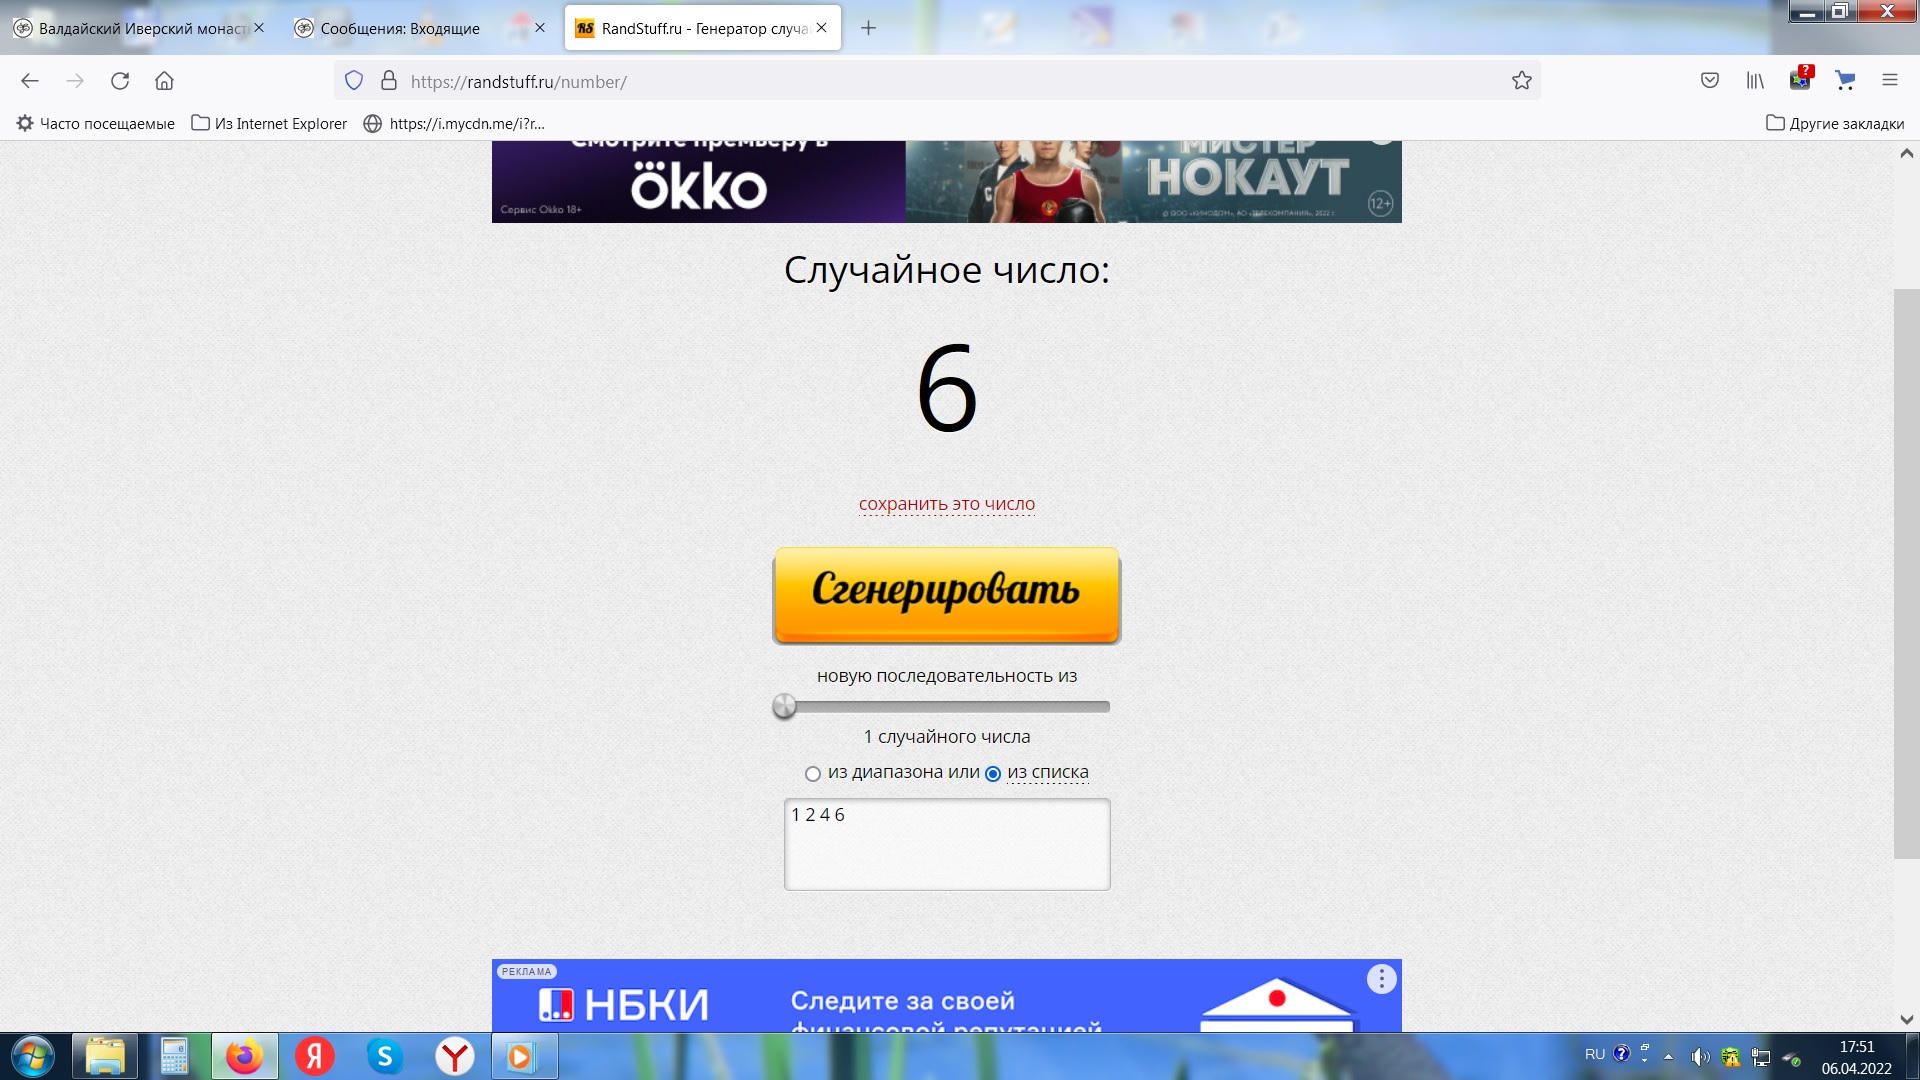Show hidden system tray icons
This screenshot has width=1920, height=1080.
[1668, 1056]
